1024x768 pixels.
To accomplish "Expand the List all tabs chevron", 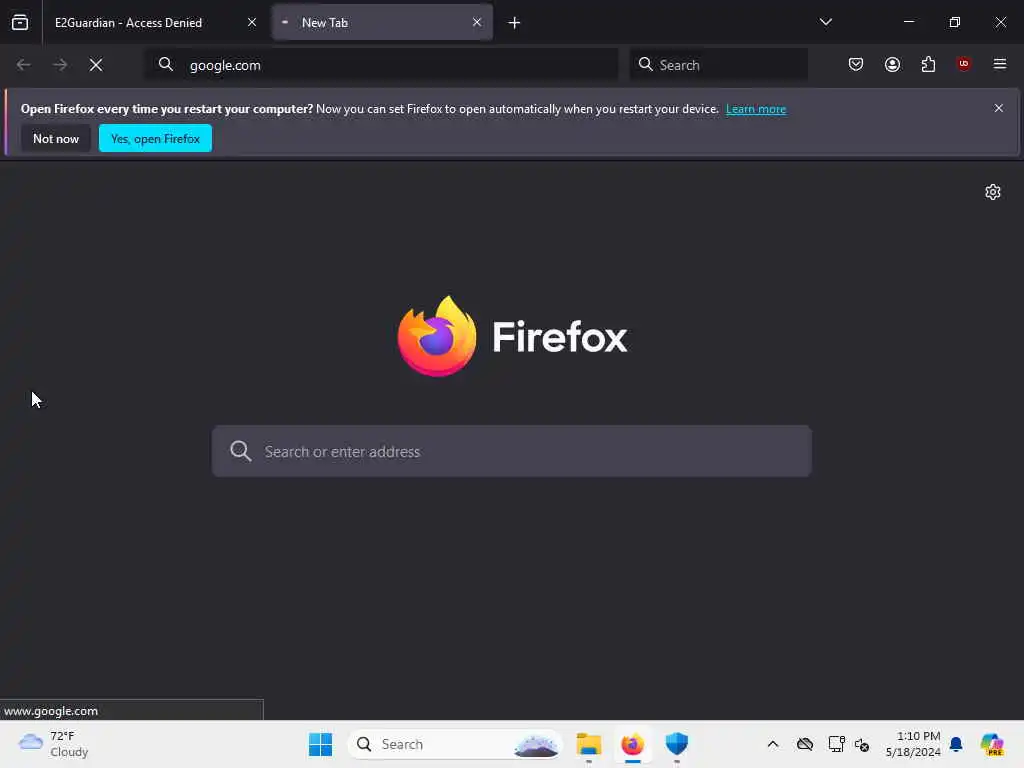I will click(825, 22).
